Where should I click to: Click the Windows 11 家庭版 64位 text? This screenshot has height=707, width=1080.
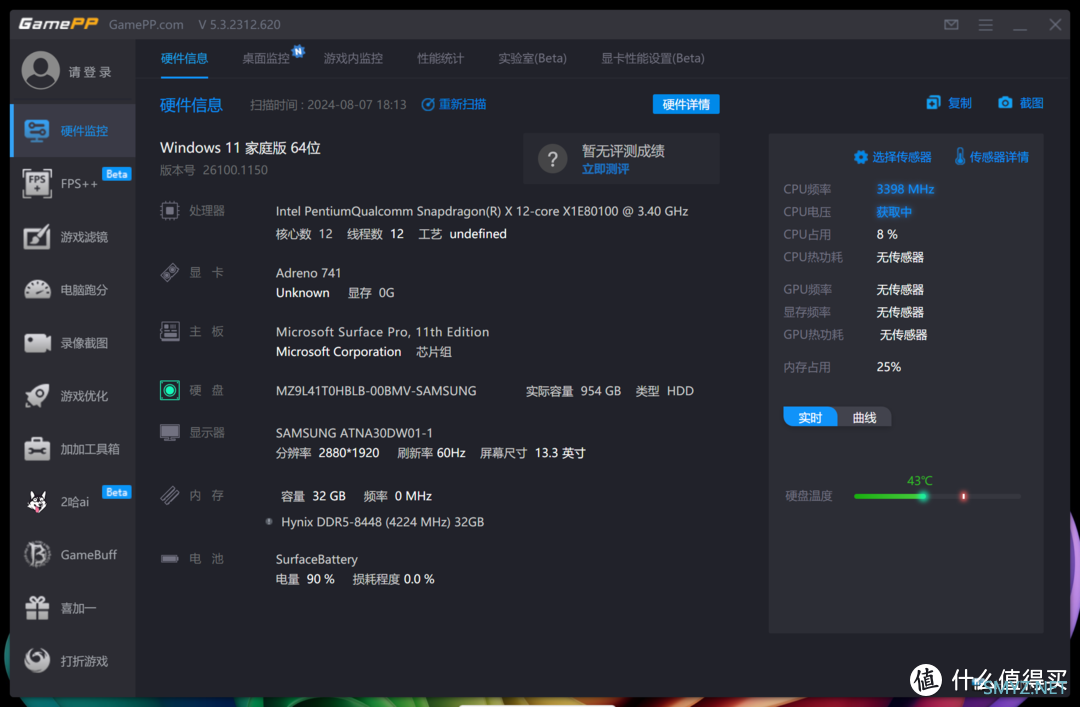click(x=240, y=147)
